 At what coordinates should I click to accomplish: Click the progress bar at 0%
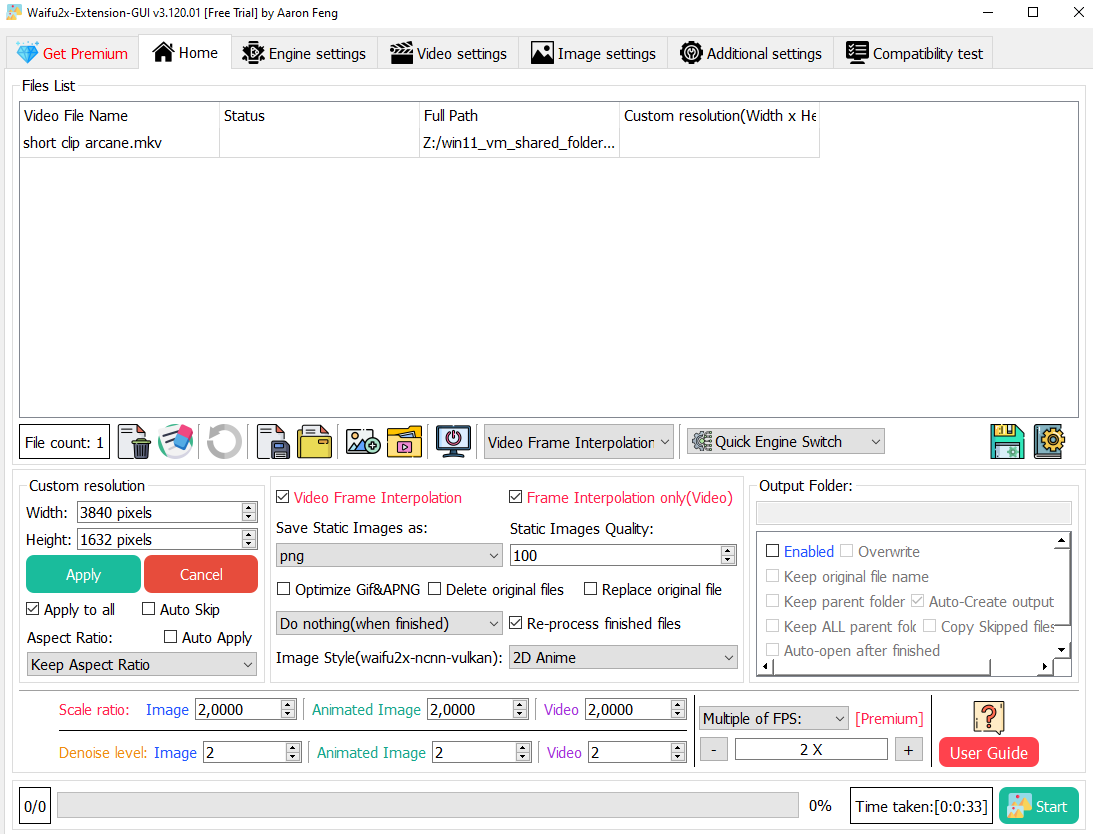tap(427, 805)
